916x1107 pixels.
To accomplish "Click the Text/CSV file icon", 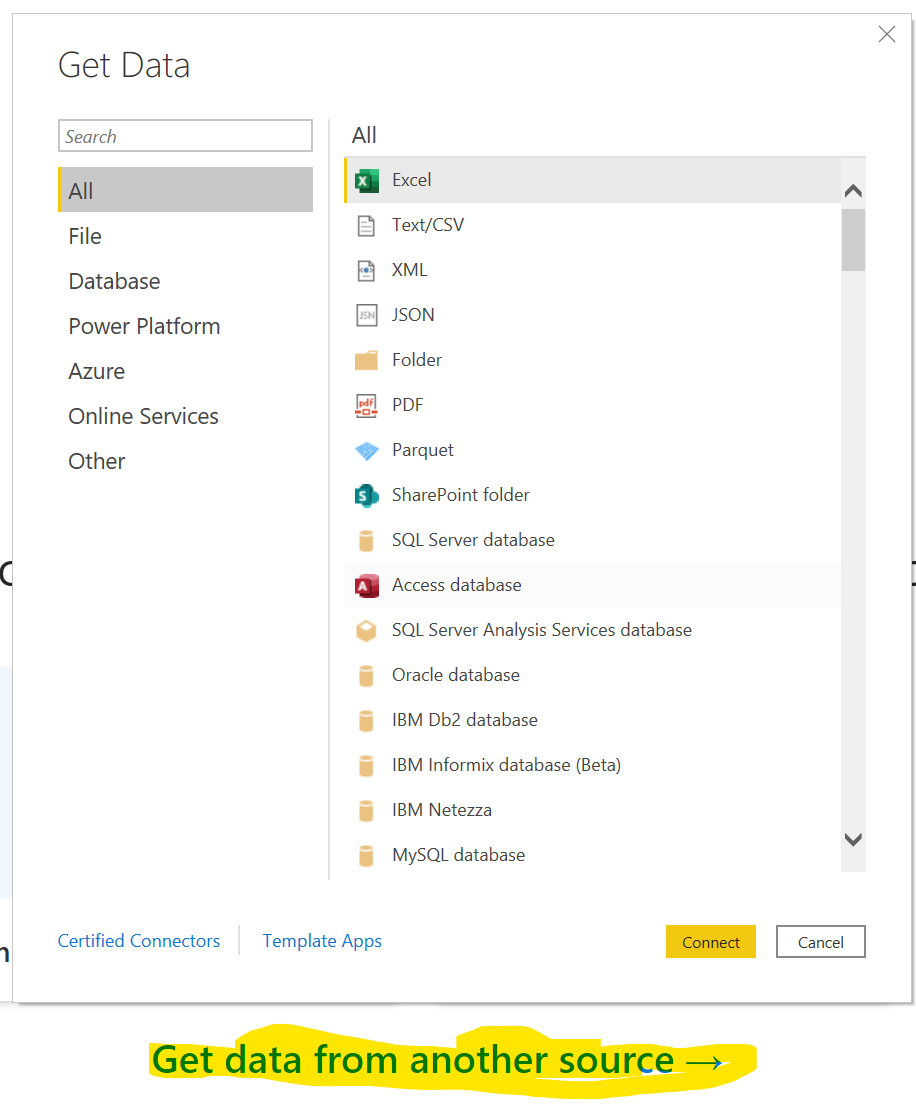I will 367,226.
